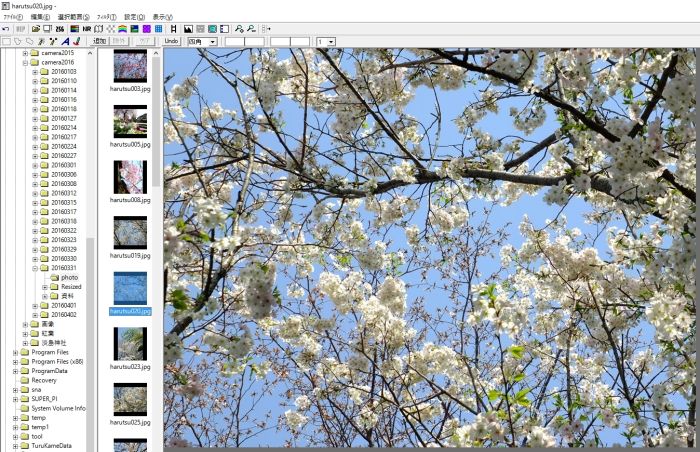Image resolution: width=700 pixels, height=452 pixels.
Task: Select the harutsu003.jpg thumbnail
Action: [130, 68]
